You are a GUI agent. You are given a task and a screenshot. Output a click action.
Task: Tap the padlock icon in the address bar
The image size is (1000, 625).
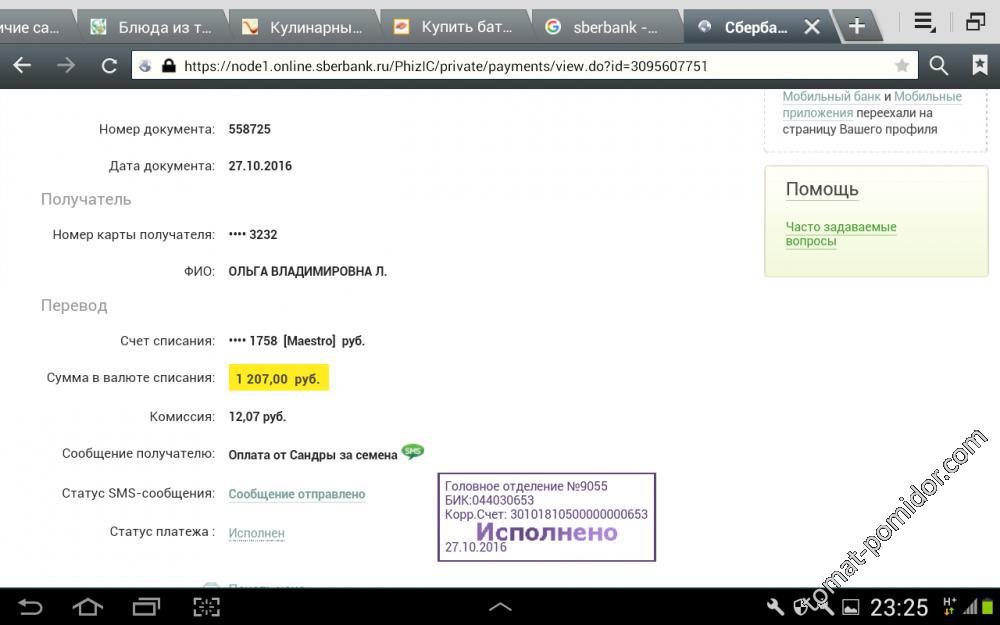[168, 65]
